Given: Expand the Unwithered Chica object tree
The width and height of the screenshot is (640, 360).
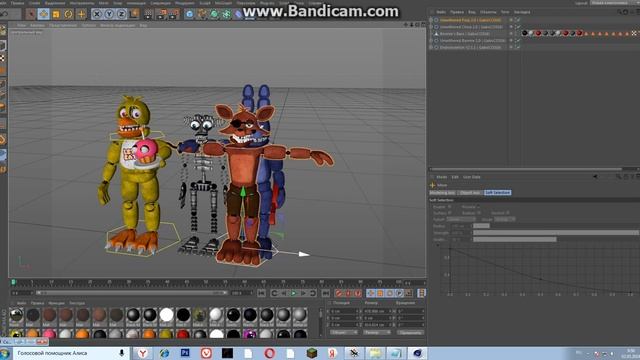Looking at the screenshot, I should point(431,27).
